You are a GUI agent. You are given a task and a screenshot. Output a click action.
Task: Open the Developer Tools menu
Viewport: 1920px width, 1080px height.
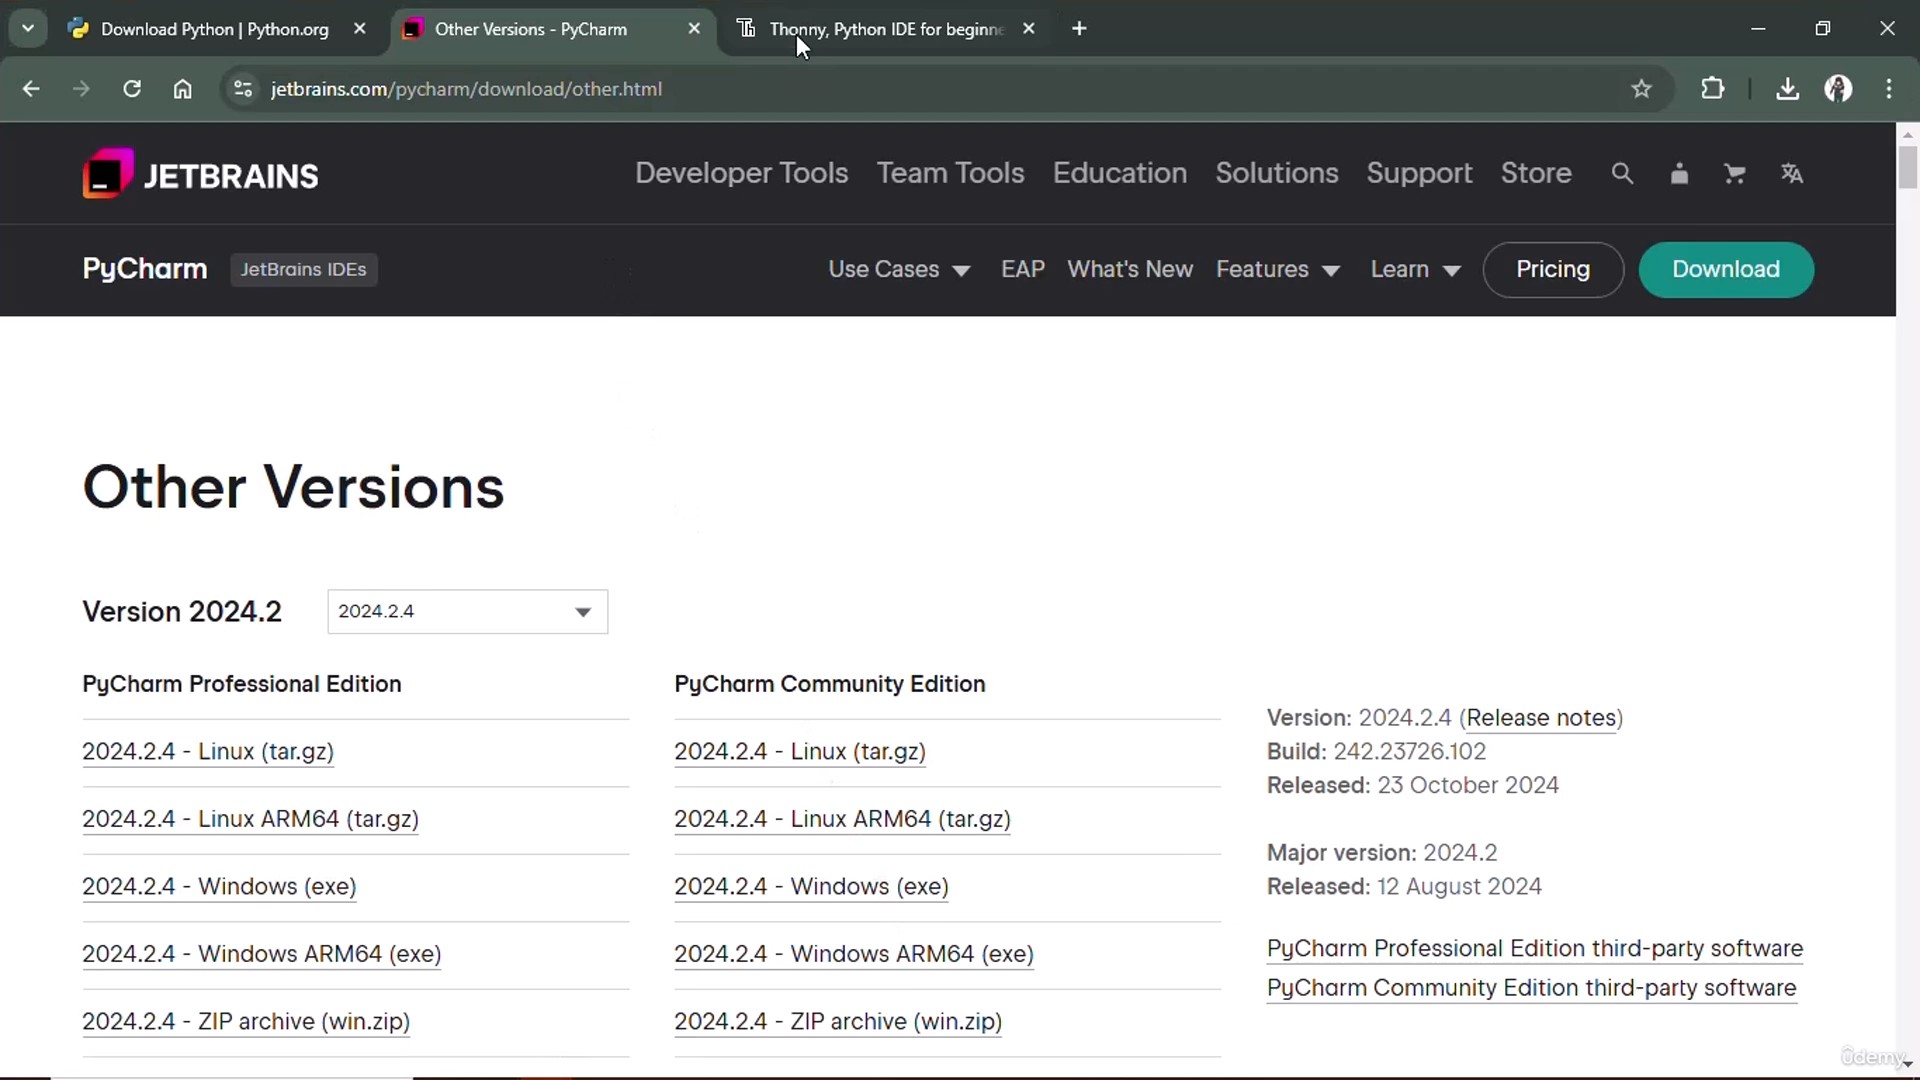tap(741, 173)
